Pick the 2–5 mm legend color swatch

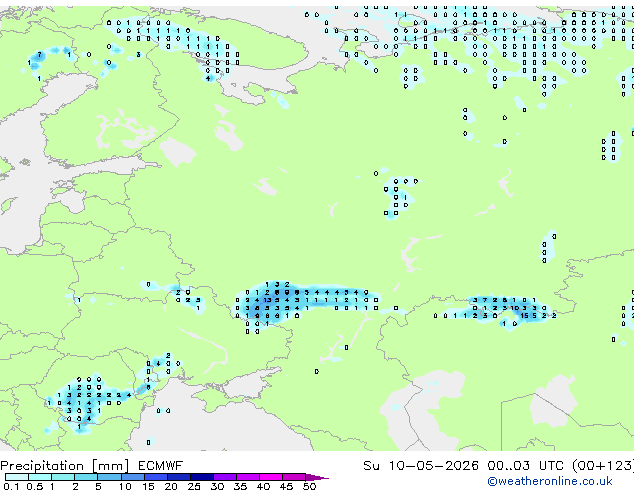(86, 477)
